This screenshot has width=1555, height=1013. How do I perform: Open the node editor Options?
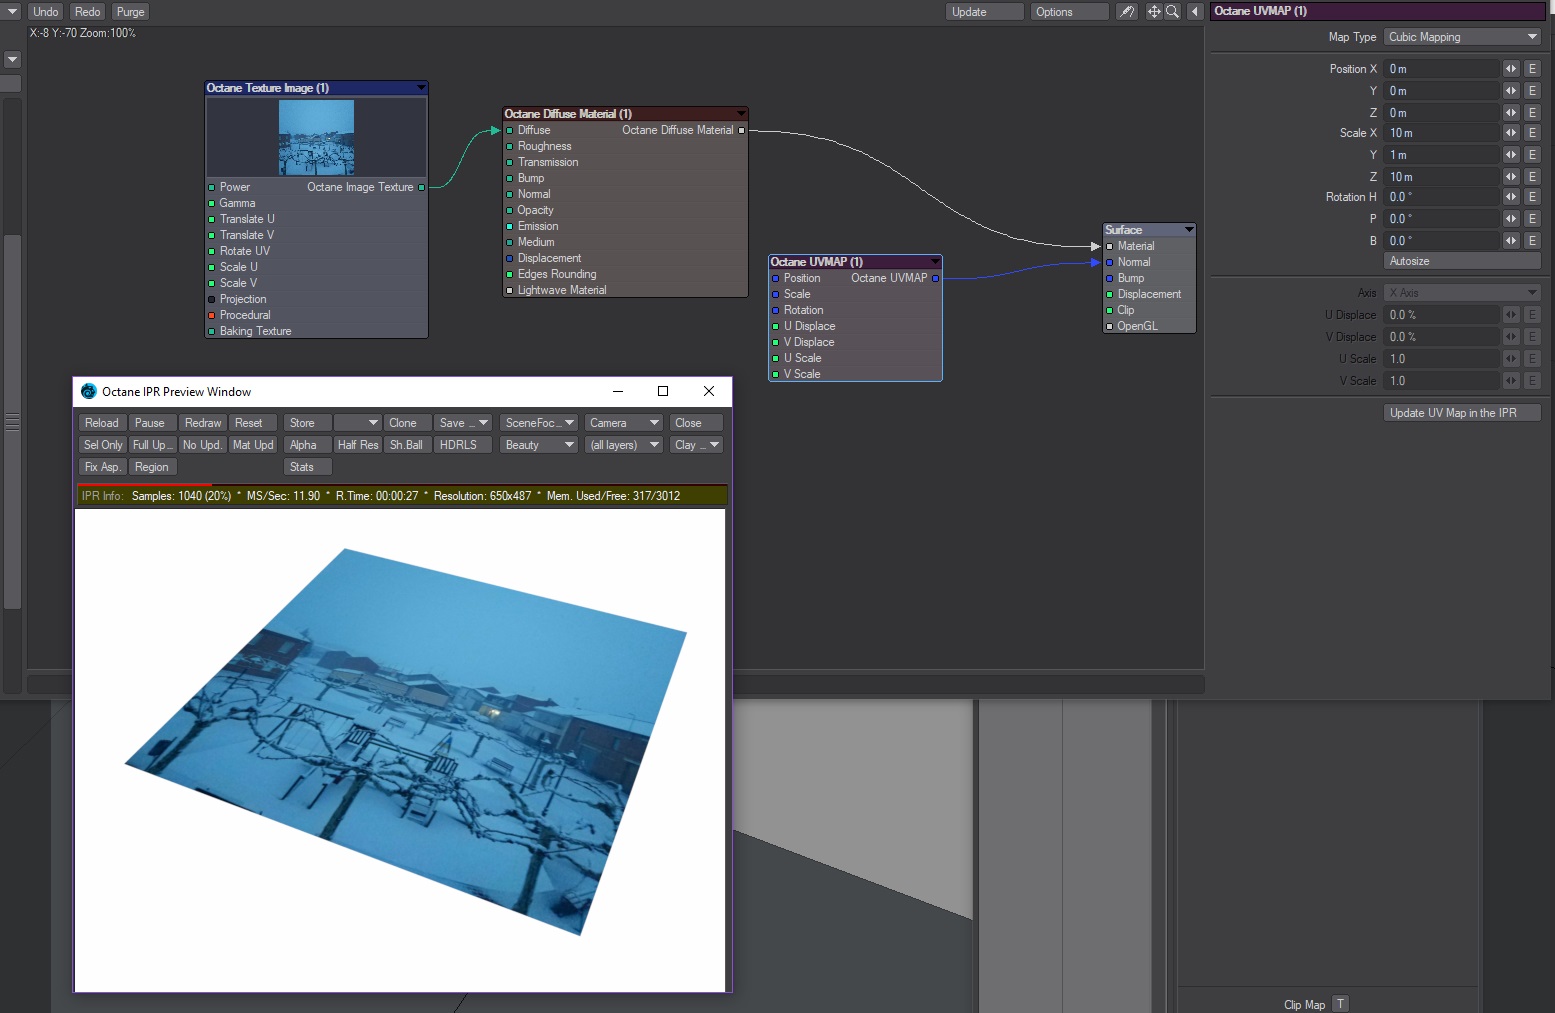click(1070, 12)
